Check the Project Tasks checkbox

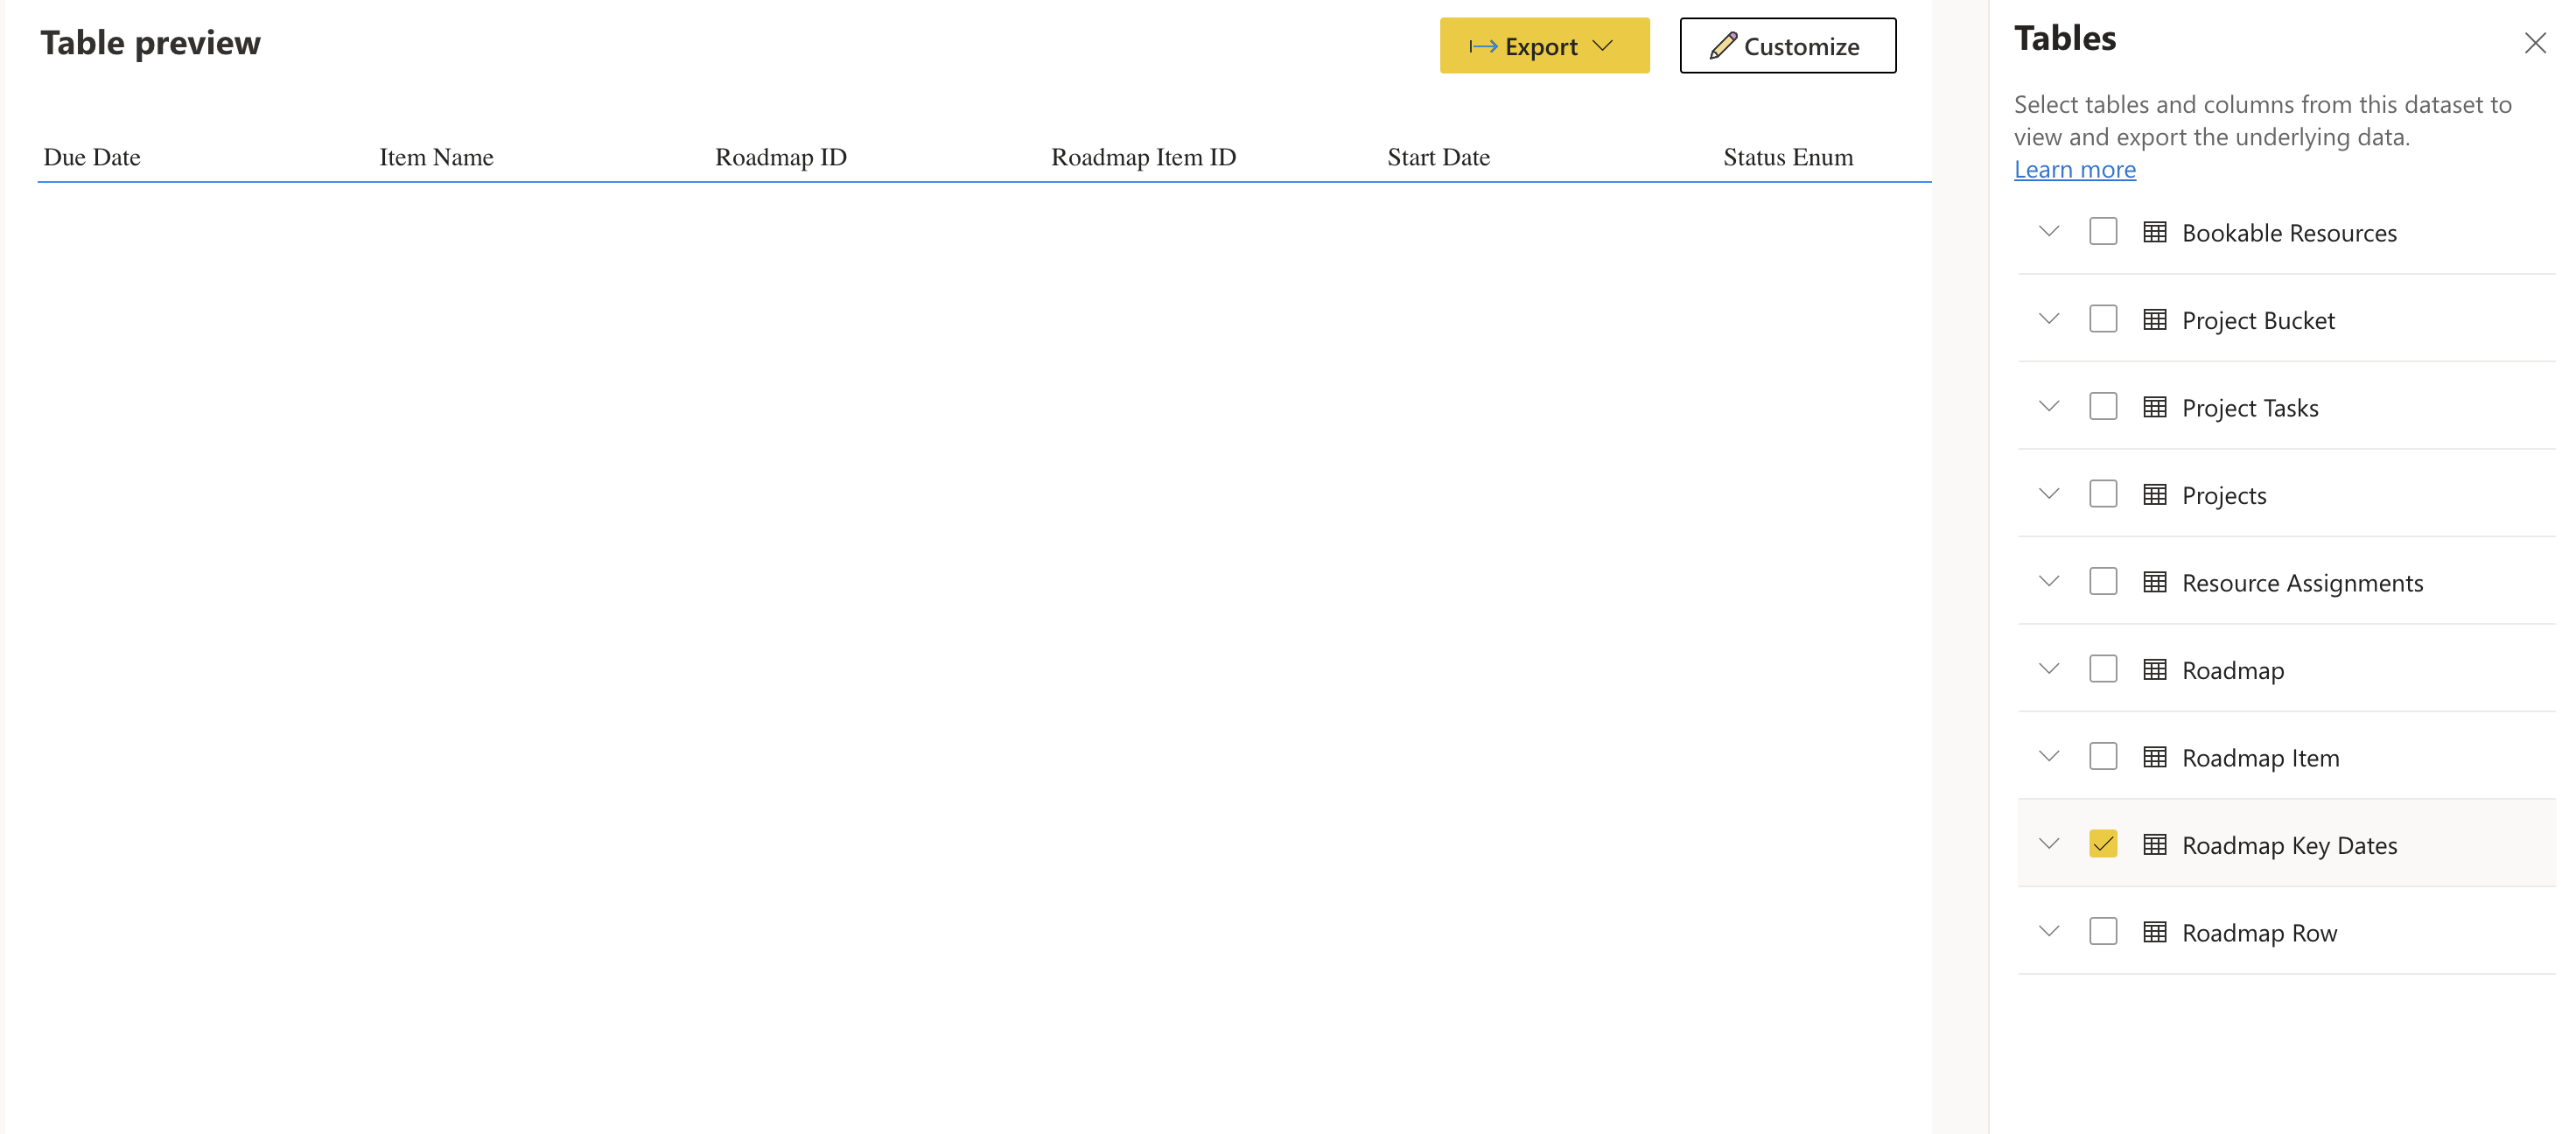2103,407
